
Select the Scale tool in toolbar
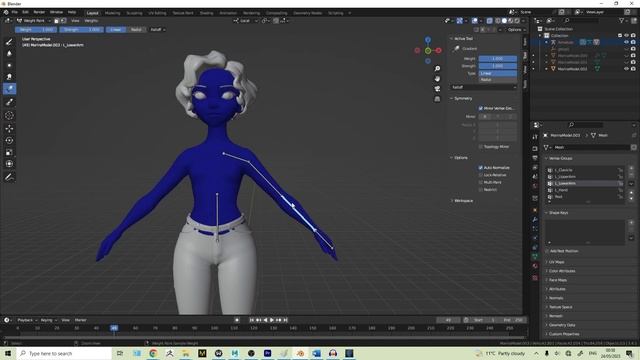click(x=9, y=152)
